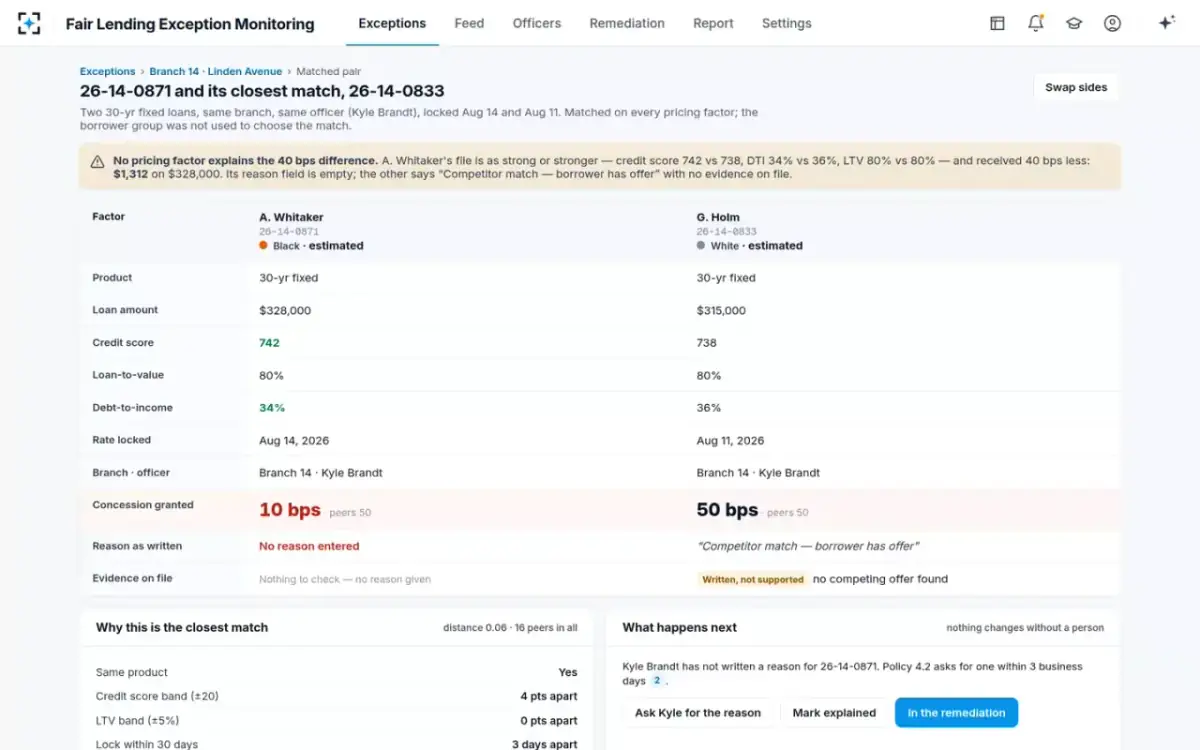Click the Why this is the closest match heading

click(x=182, y=628)
